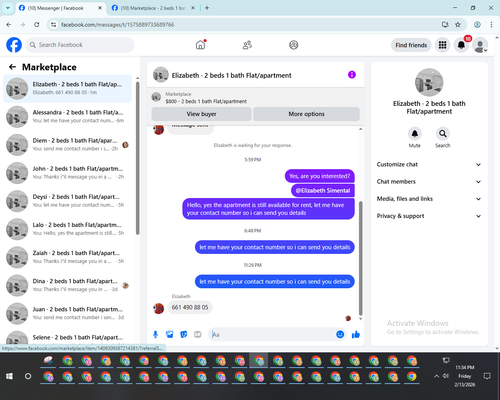Choose a sticker icon
Image resolution: width=500 pixels, height=400 pixels.
184,334
